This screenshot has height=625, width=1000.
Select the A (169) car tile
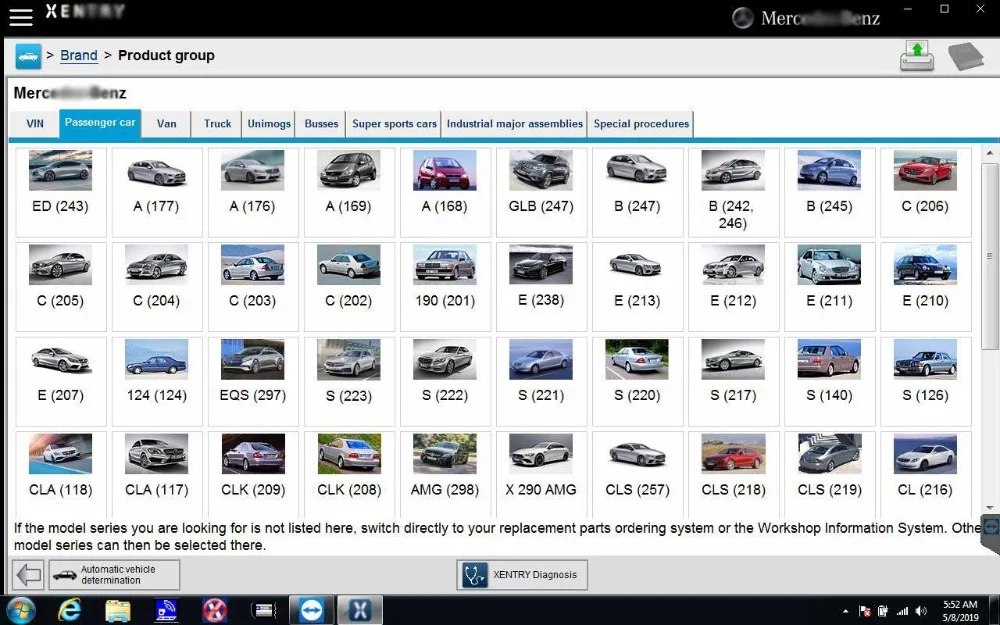pos(349,192)
